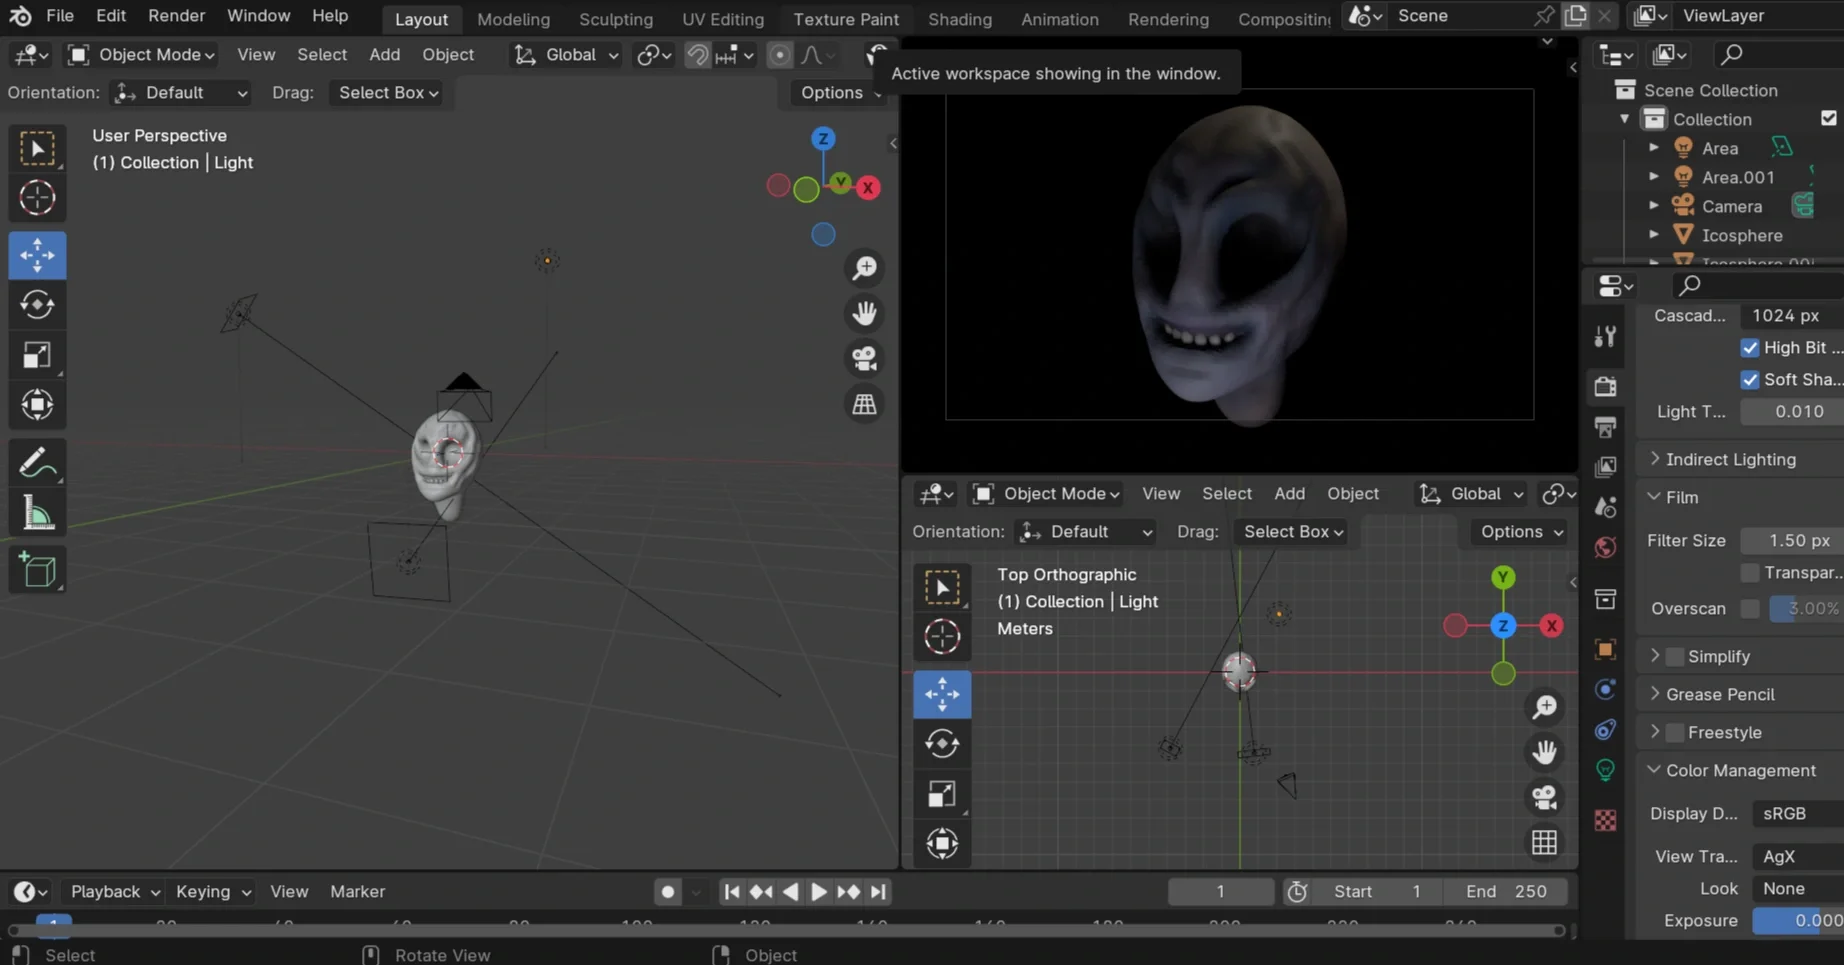Open the Render properties tab icon

1605,386
